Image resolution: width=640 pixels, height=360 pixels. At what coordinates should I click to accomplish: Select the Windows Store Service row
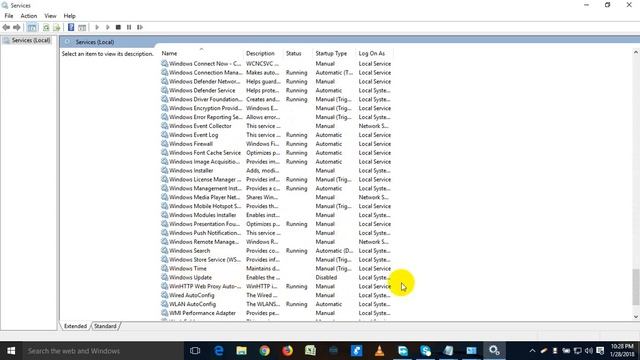click(x=276, y=260)
